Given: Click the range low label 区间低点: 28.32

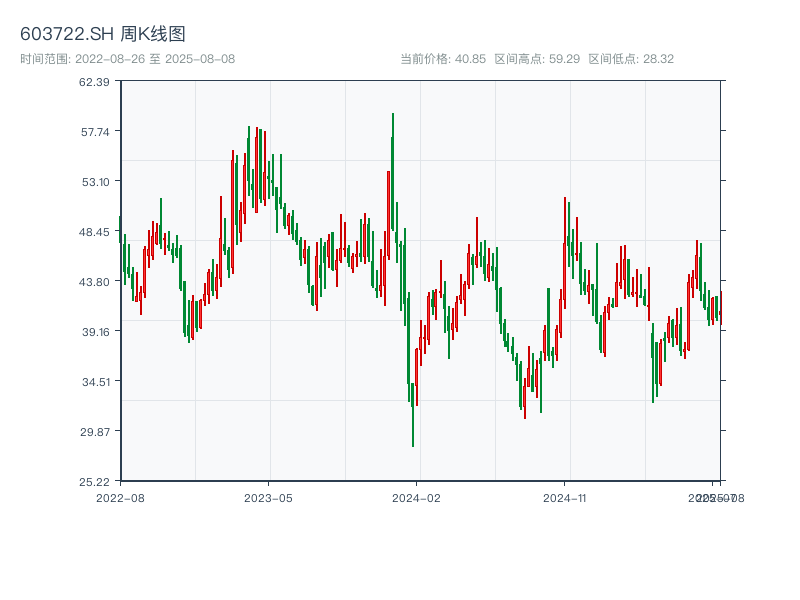Looking at the screenshot, I should pyautogui.click(x=631, y=59).
